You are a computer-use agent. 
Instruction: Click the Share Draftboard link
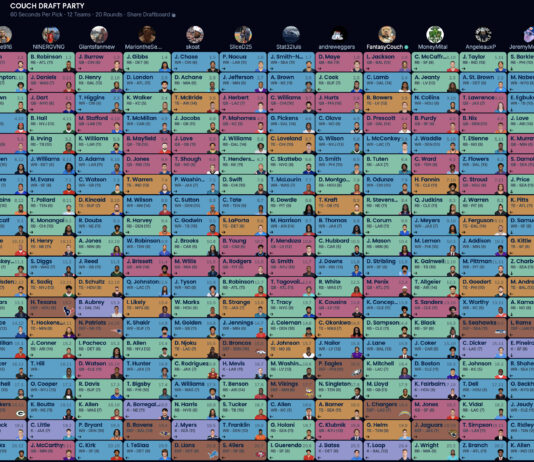coord(148,15)
